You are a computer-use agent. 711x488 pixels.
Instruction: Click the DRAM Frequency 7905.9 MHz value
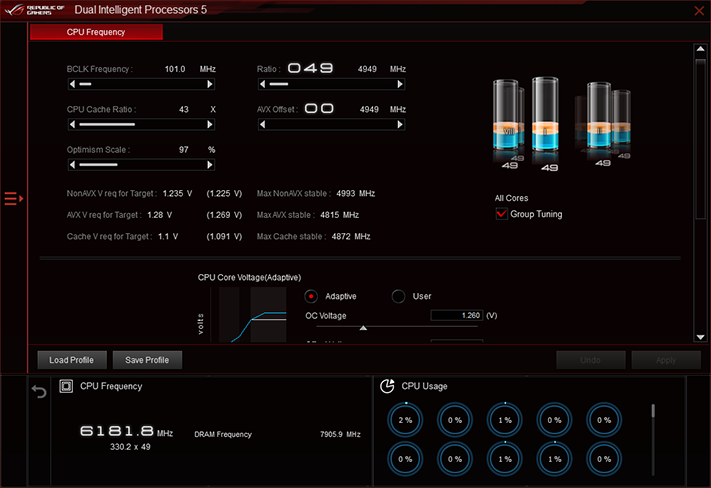click(340, 434)
